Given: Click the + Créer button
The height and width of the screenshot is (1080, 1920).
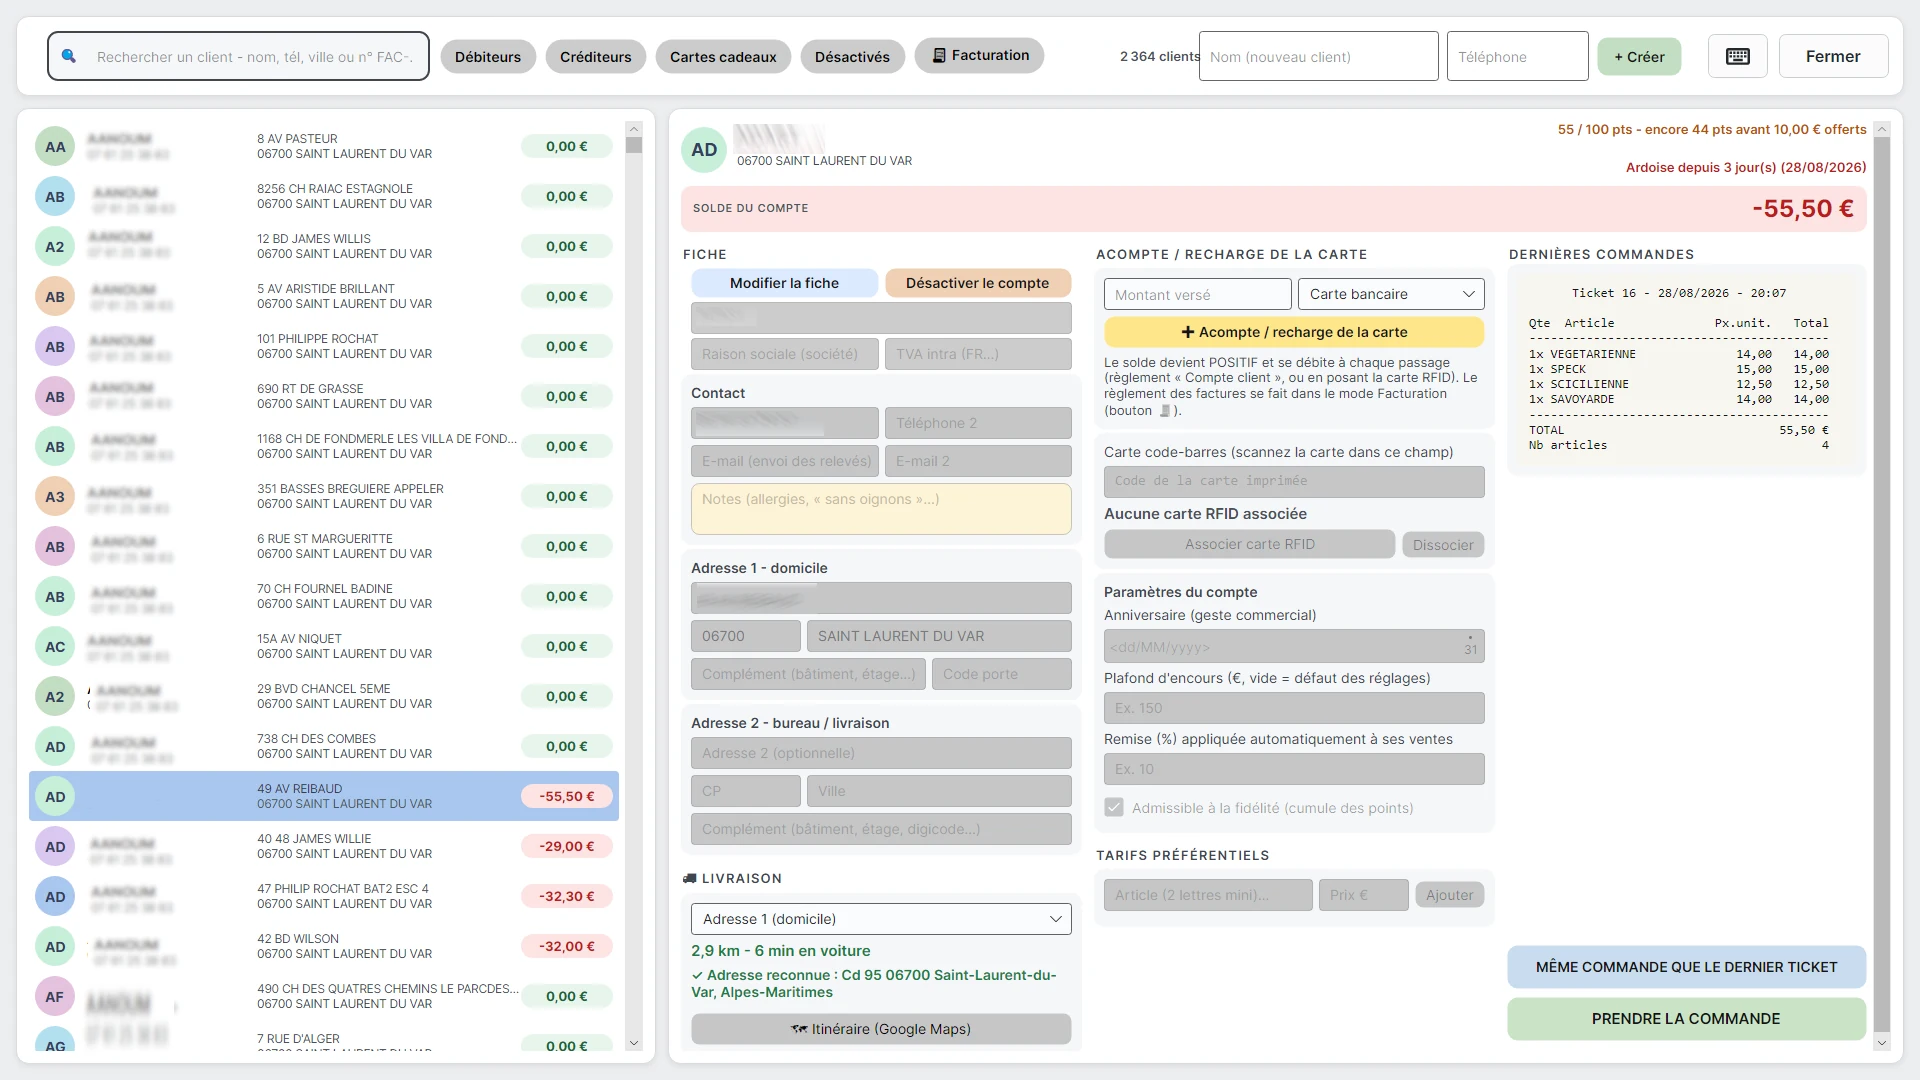Looking at the screenshot, I should point(1639,57).
